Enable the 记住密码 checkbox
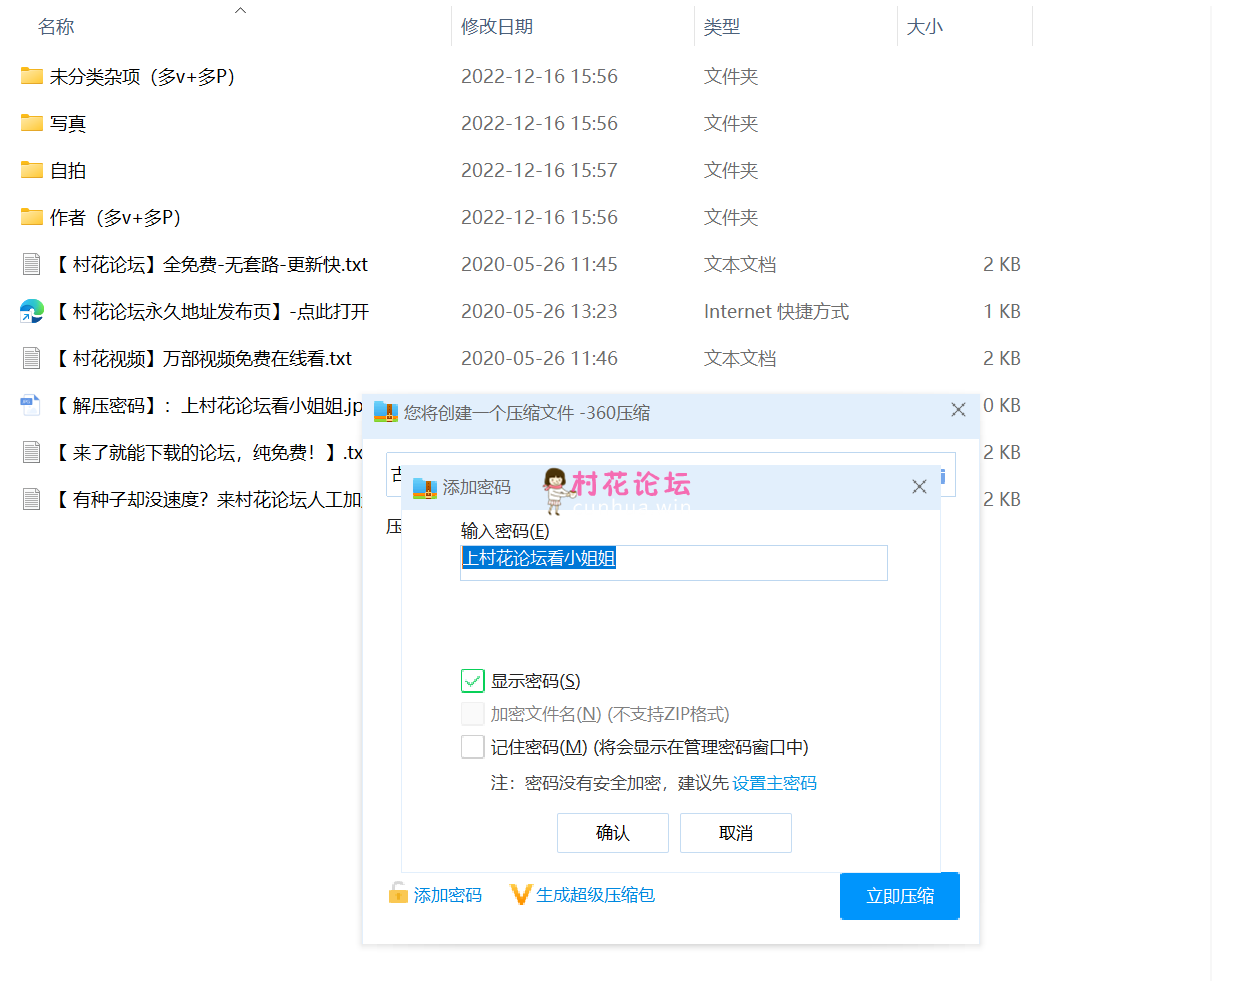This screenshot has height=981, width=1233. click(473, 747)
